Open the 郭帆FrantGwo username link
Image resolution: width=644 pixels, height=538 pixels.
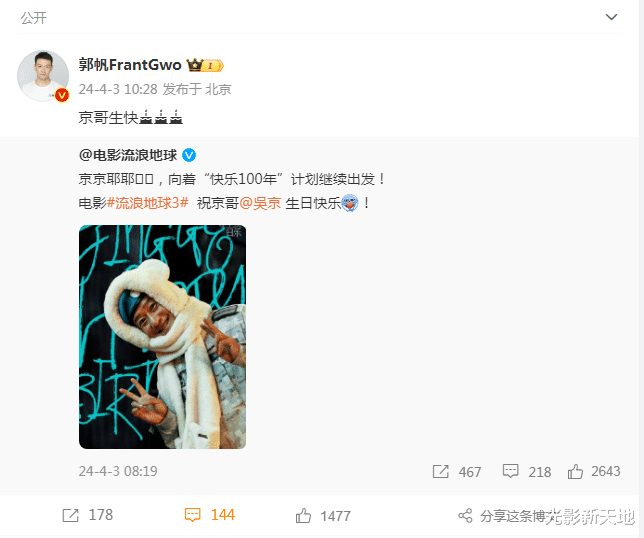tap(130, 65)
